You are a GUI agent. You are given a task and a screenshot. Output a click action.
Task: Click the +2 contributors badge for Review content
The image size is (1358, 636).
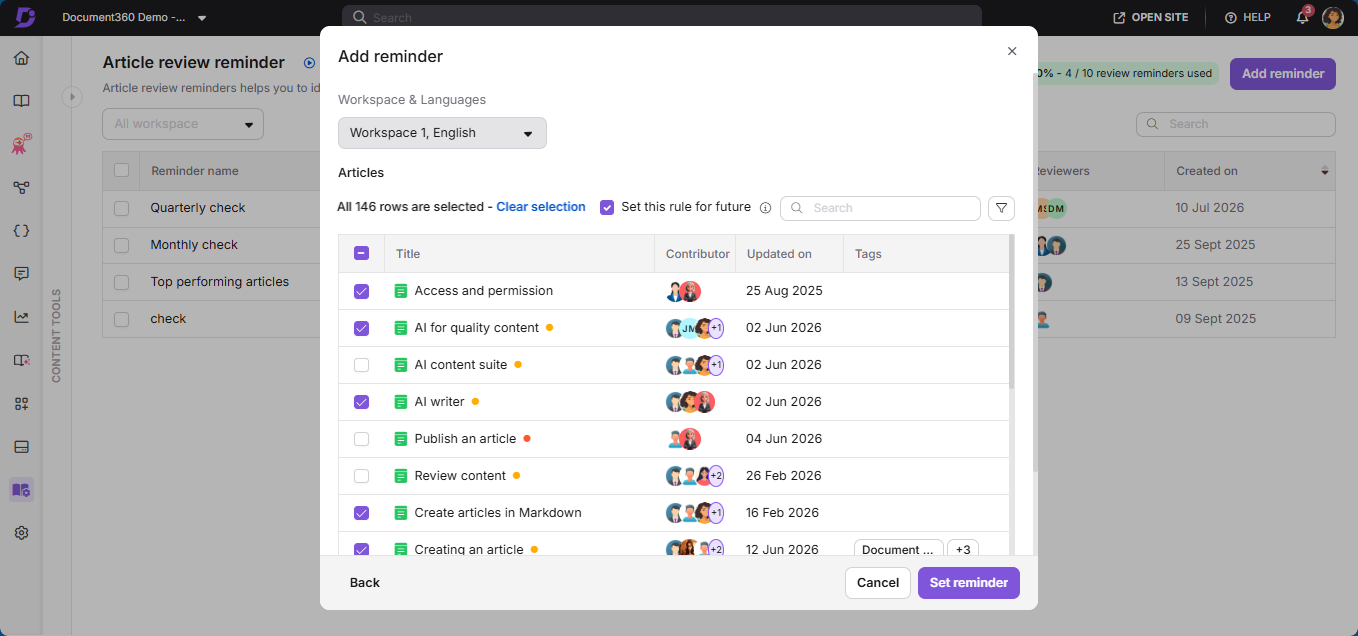tap(716, 476)
